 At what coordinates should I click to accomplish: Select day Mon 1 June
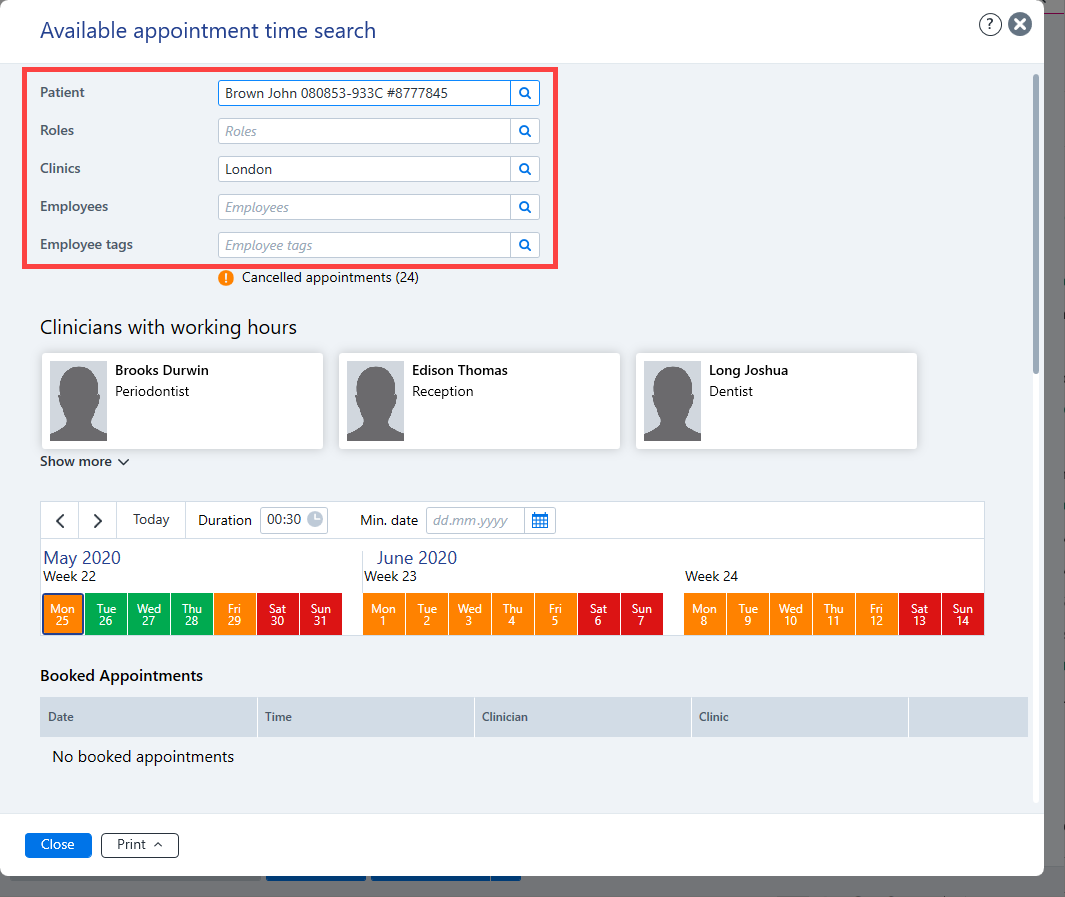coord(384,615)
